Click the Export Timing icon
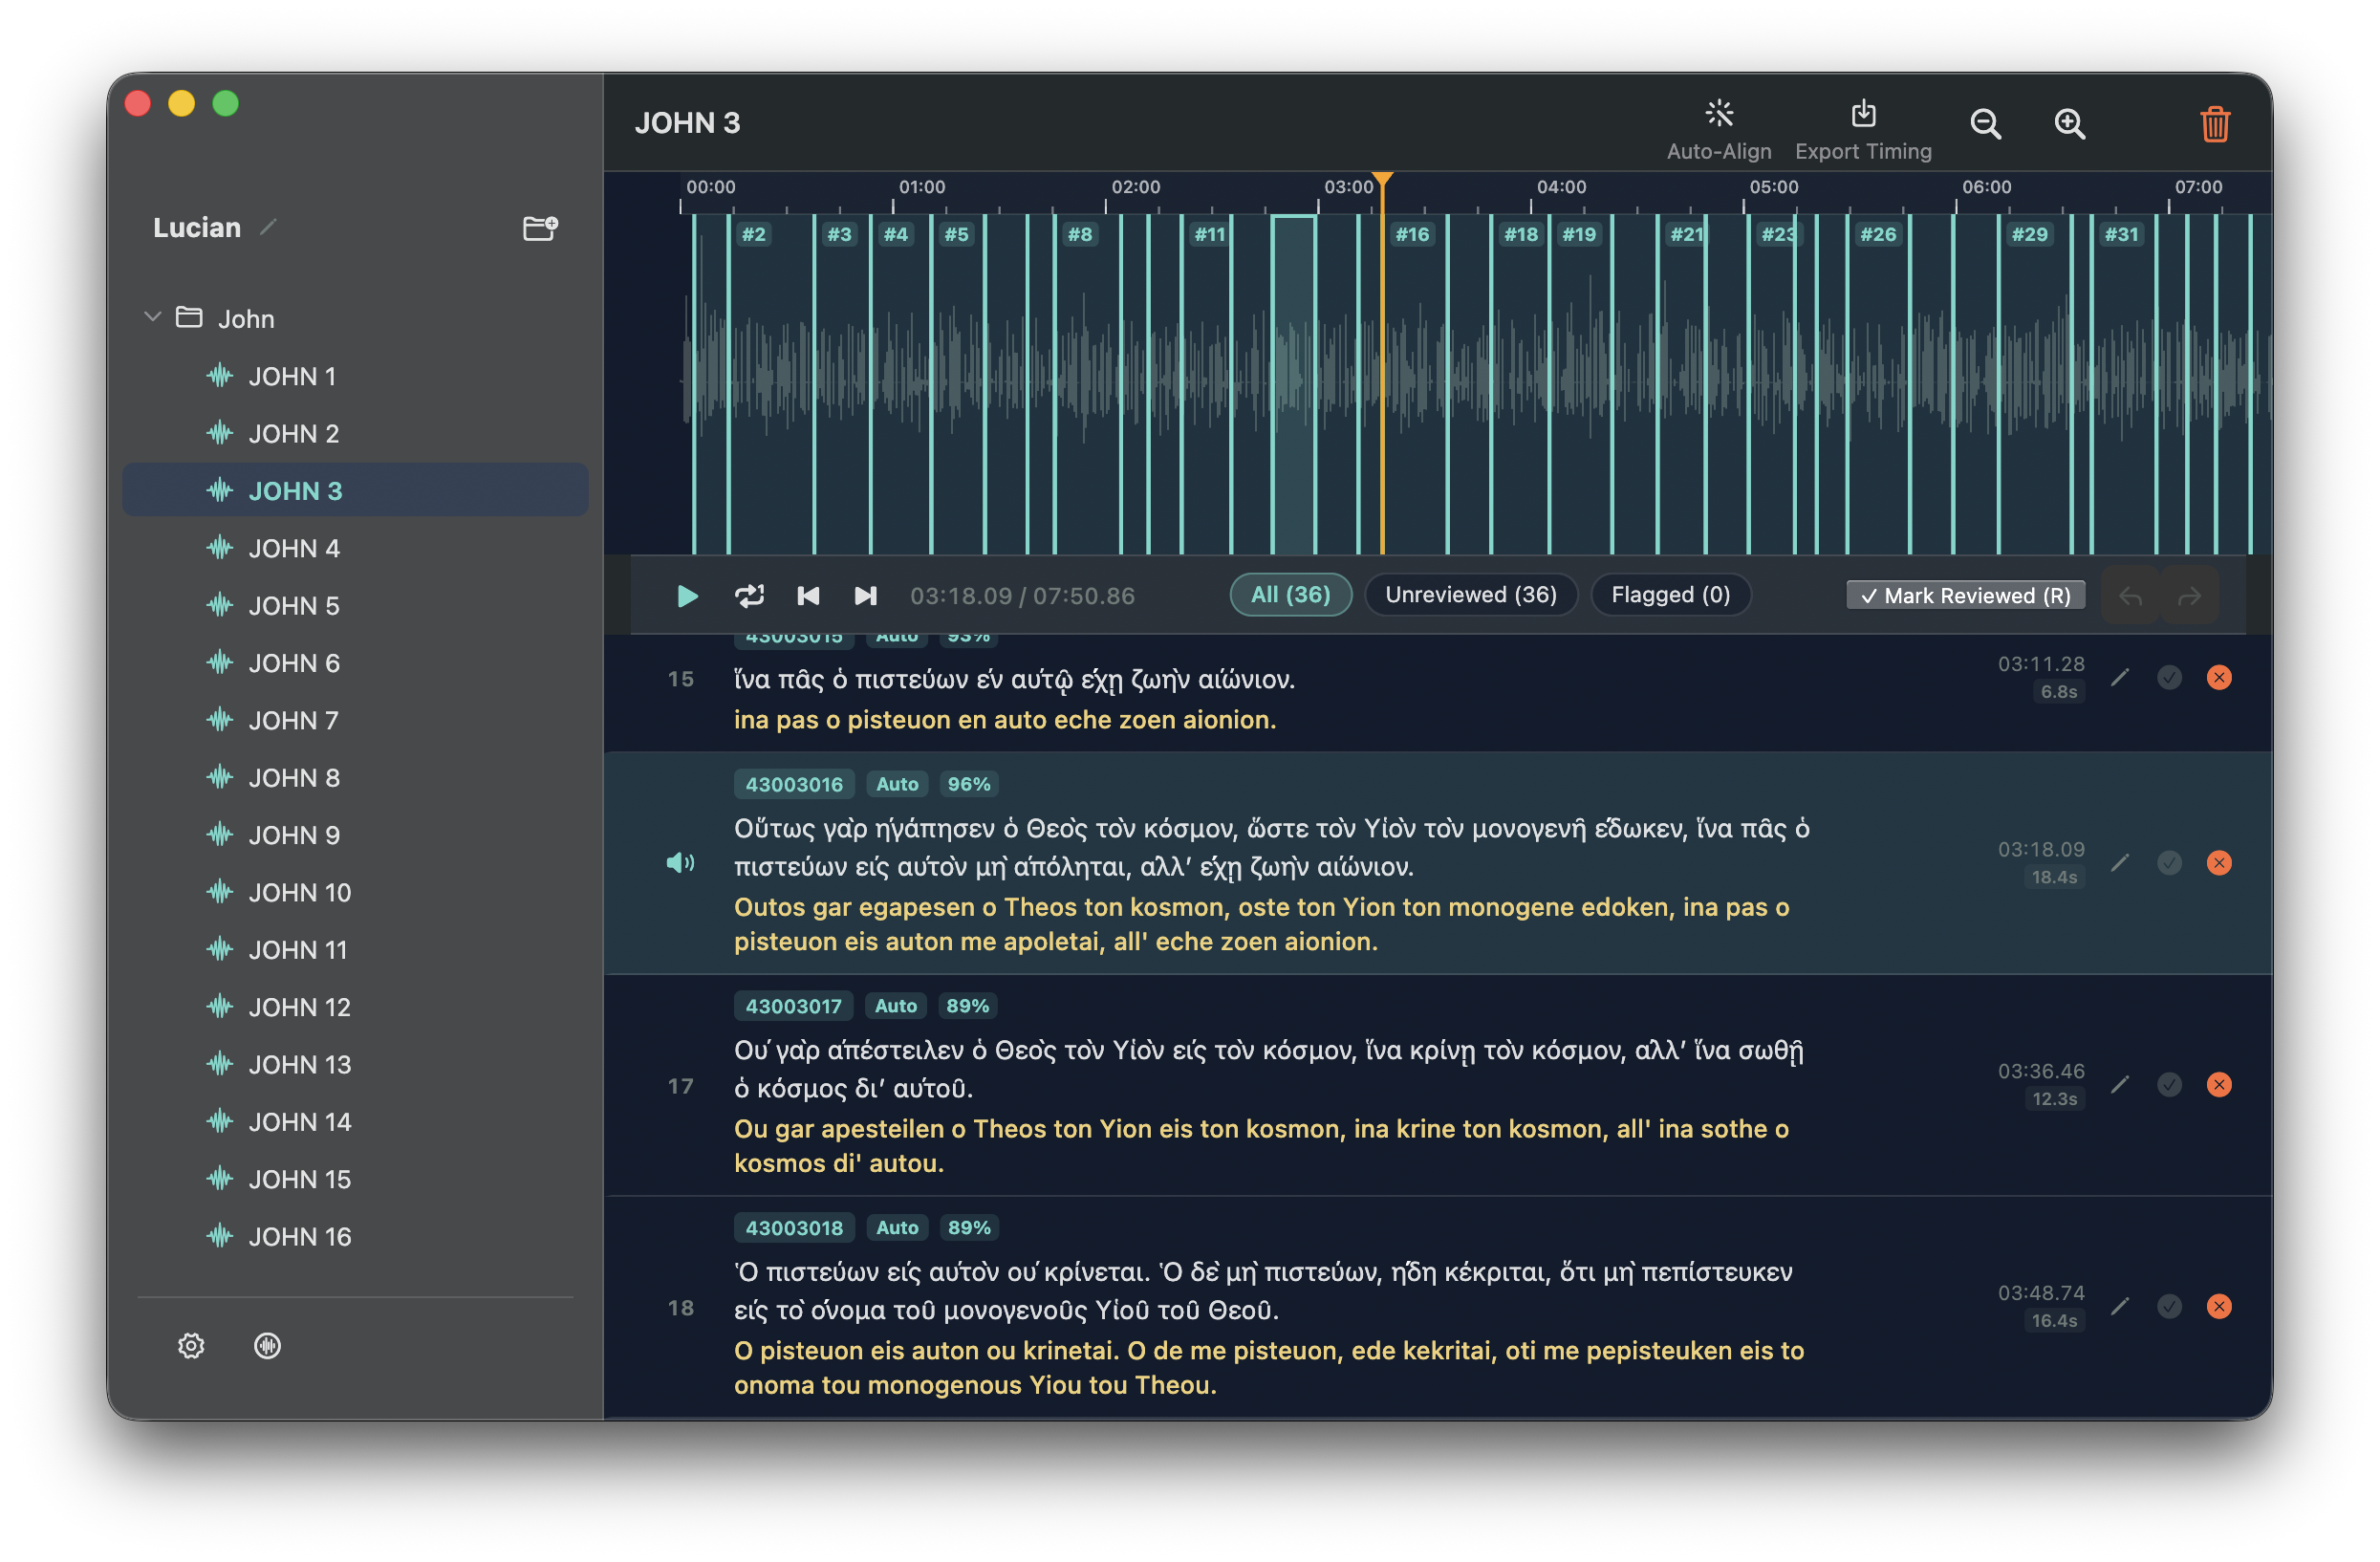Viewport: 2380px width, 1562px height. [1863, 114]
